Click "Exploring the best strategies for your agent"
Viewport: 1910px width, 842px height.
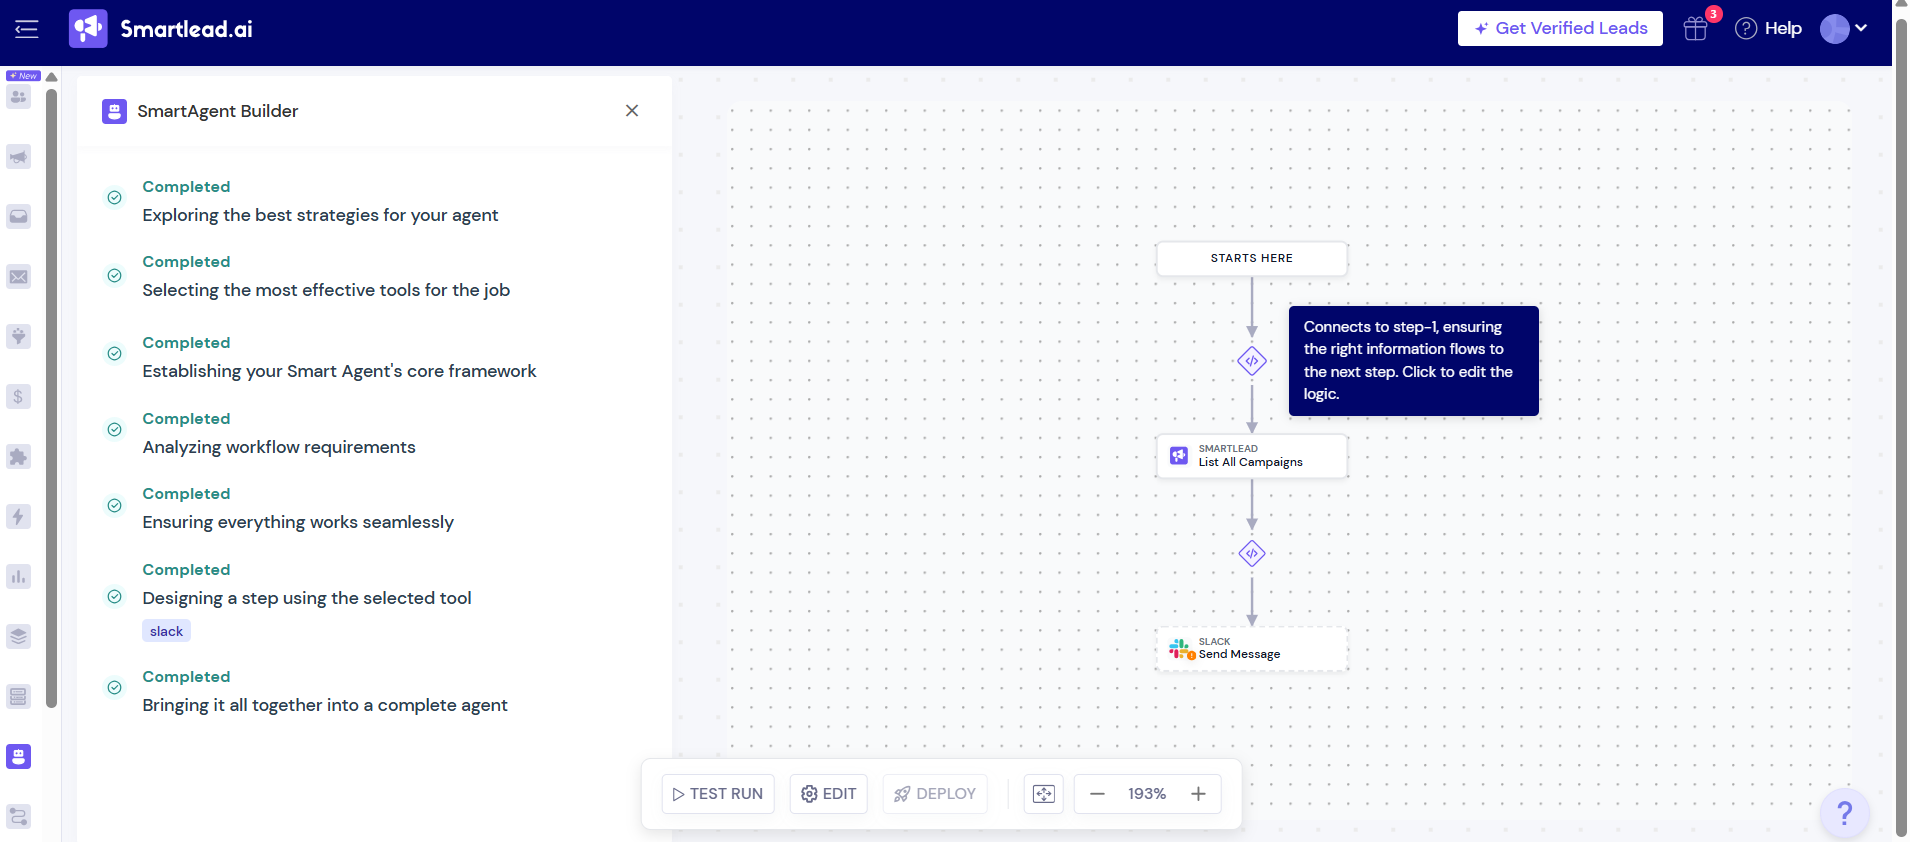tap(320, 215)
